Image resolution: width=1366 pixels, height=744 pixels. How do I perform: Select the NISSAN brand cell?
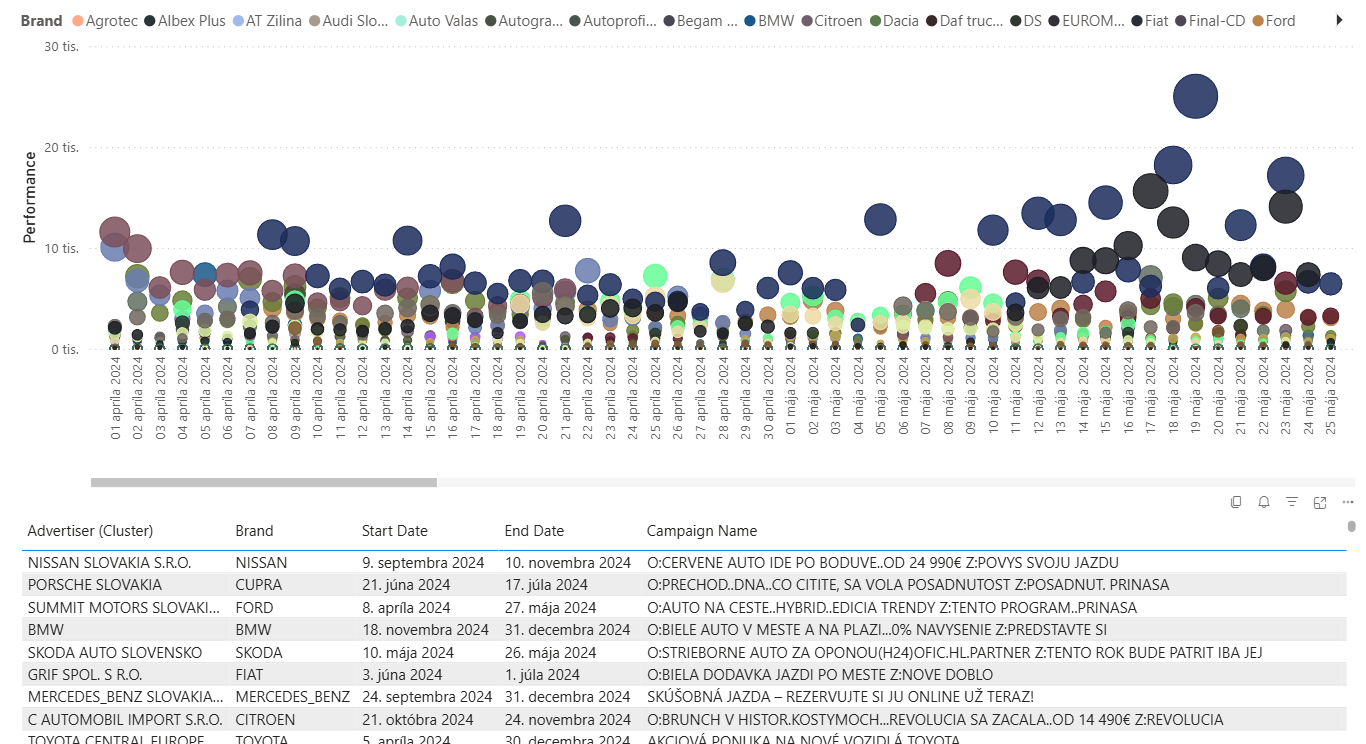pos(261,562)
